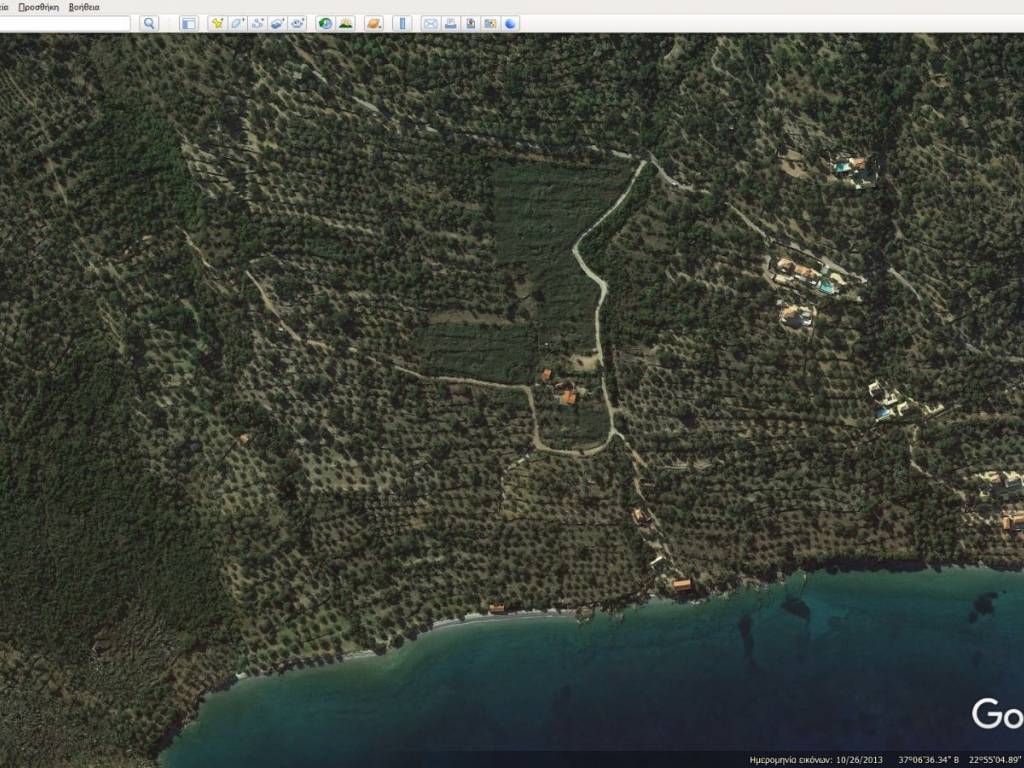Viewport: 1024px width, 768px height.
Task: Show historical imagery clock
Action: 325,23
